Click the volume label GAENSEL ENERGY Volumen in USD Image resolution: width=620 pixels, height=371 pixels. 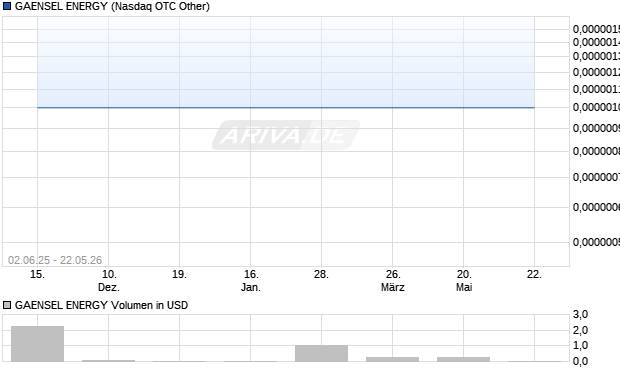point(101,305)
